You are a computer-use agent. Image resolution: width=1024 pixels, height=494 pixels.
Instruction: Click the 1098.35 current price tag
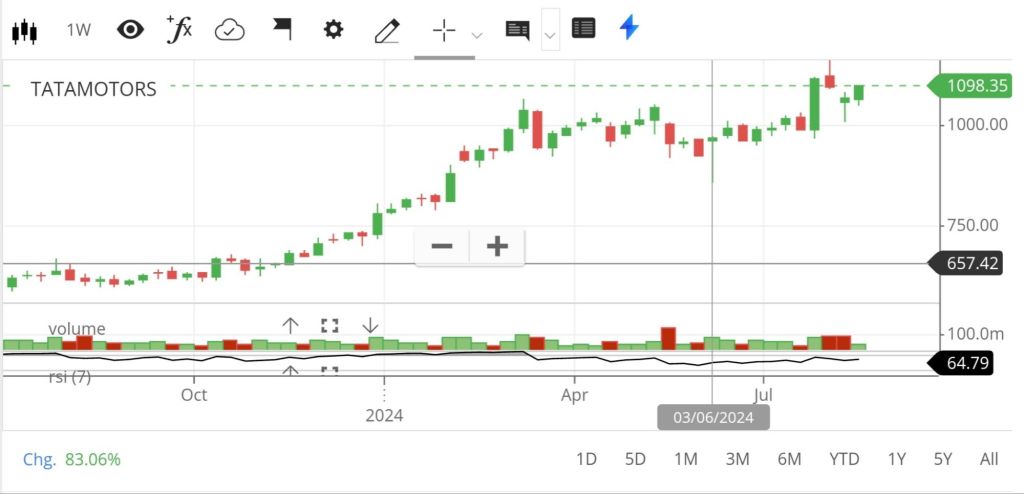(970, 86)
